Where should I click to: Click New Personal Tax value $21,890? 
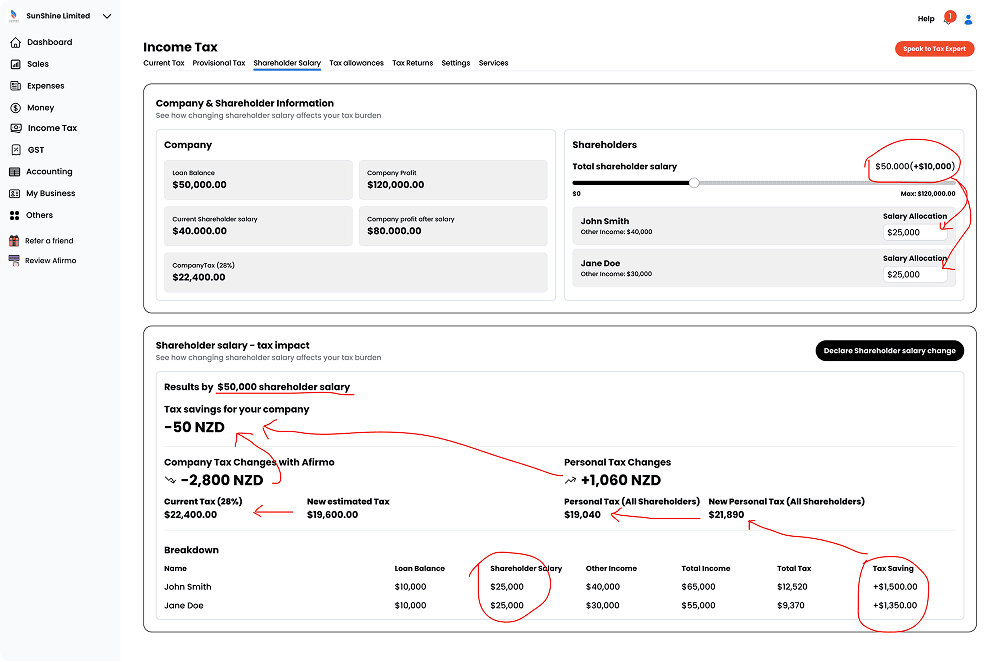click(x=726, y=515)
